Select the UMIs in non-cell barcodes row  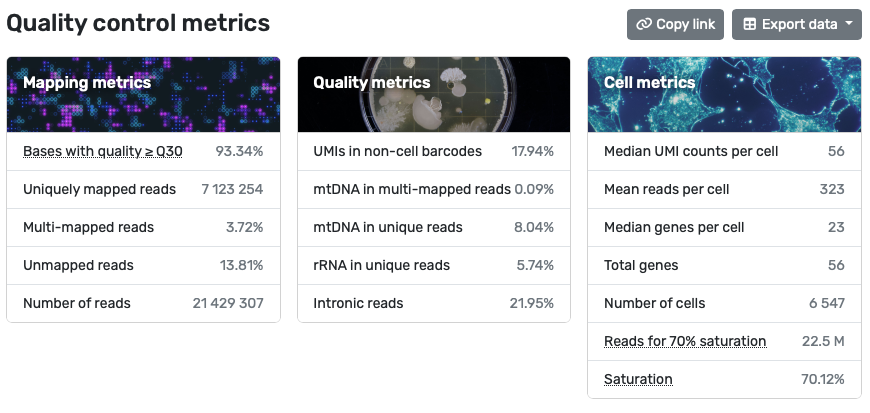click(x=434, y=151)
